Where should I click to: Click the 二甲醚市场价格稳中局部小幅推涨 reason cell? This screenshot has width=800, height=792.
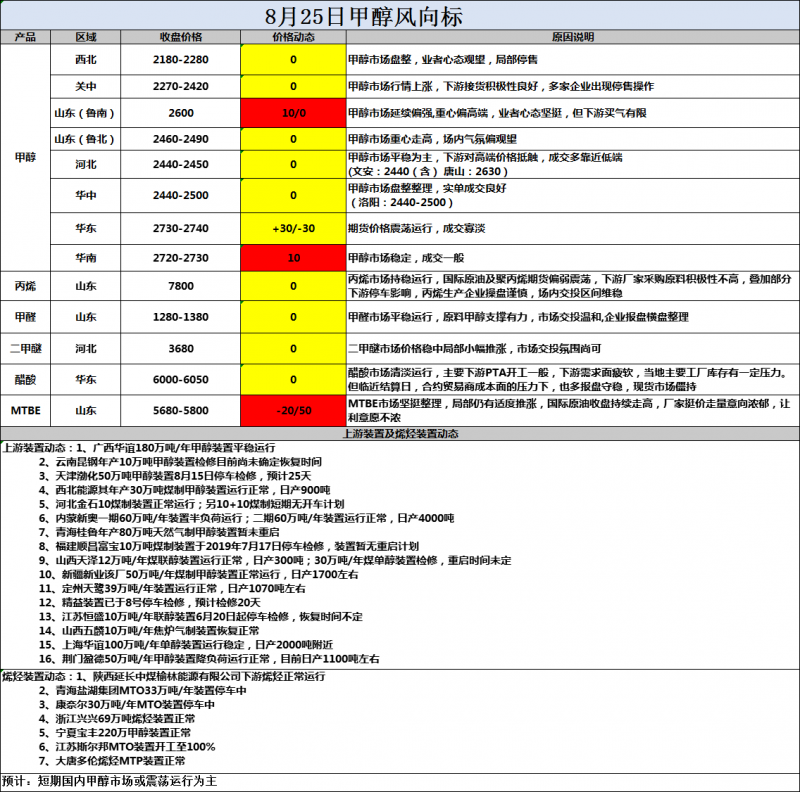tap(572, 349)
